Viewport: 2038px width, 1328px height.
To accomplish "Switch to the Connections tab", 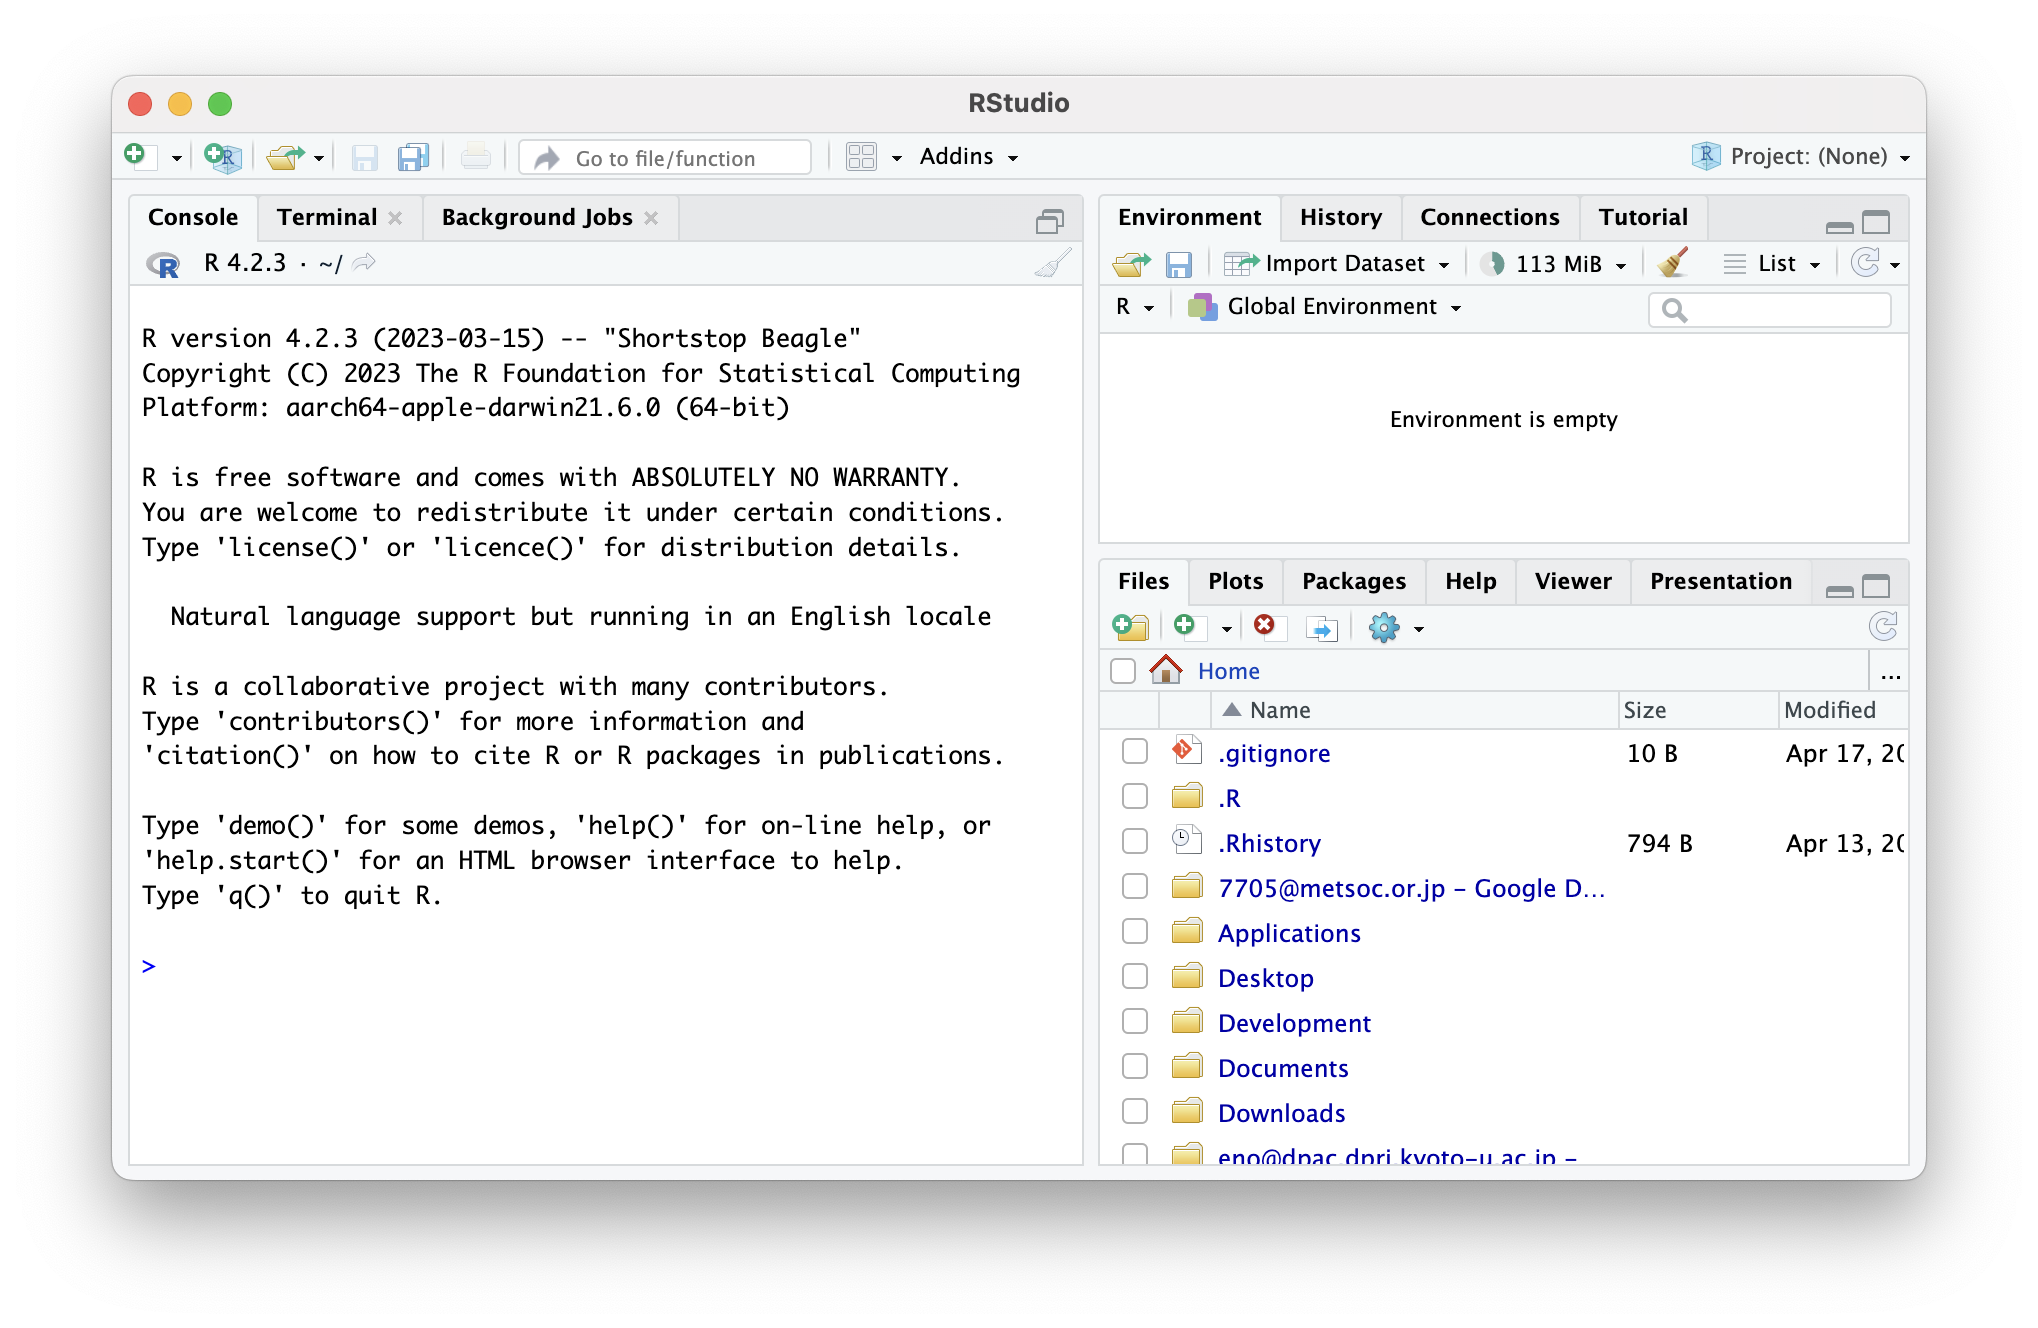I will 1490,218.
